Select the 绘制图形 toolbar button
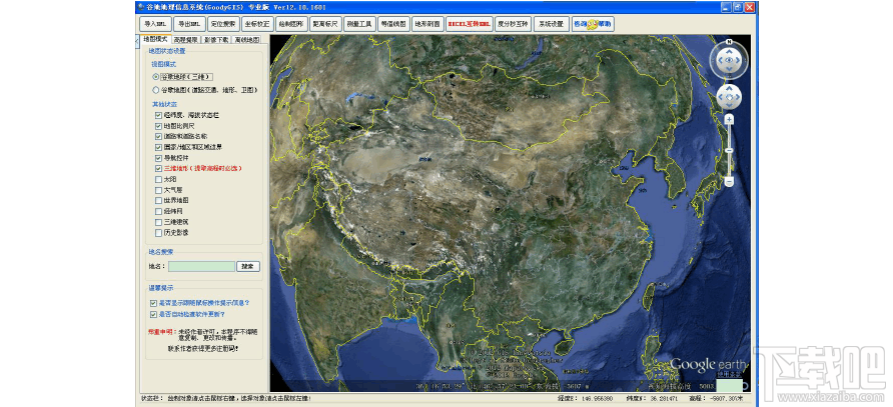 pyautogui.click(x=292, y=24)
